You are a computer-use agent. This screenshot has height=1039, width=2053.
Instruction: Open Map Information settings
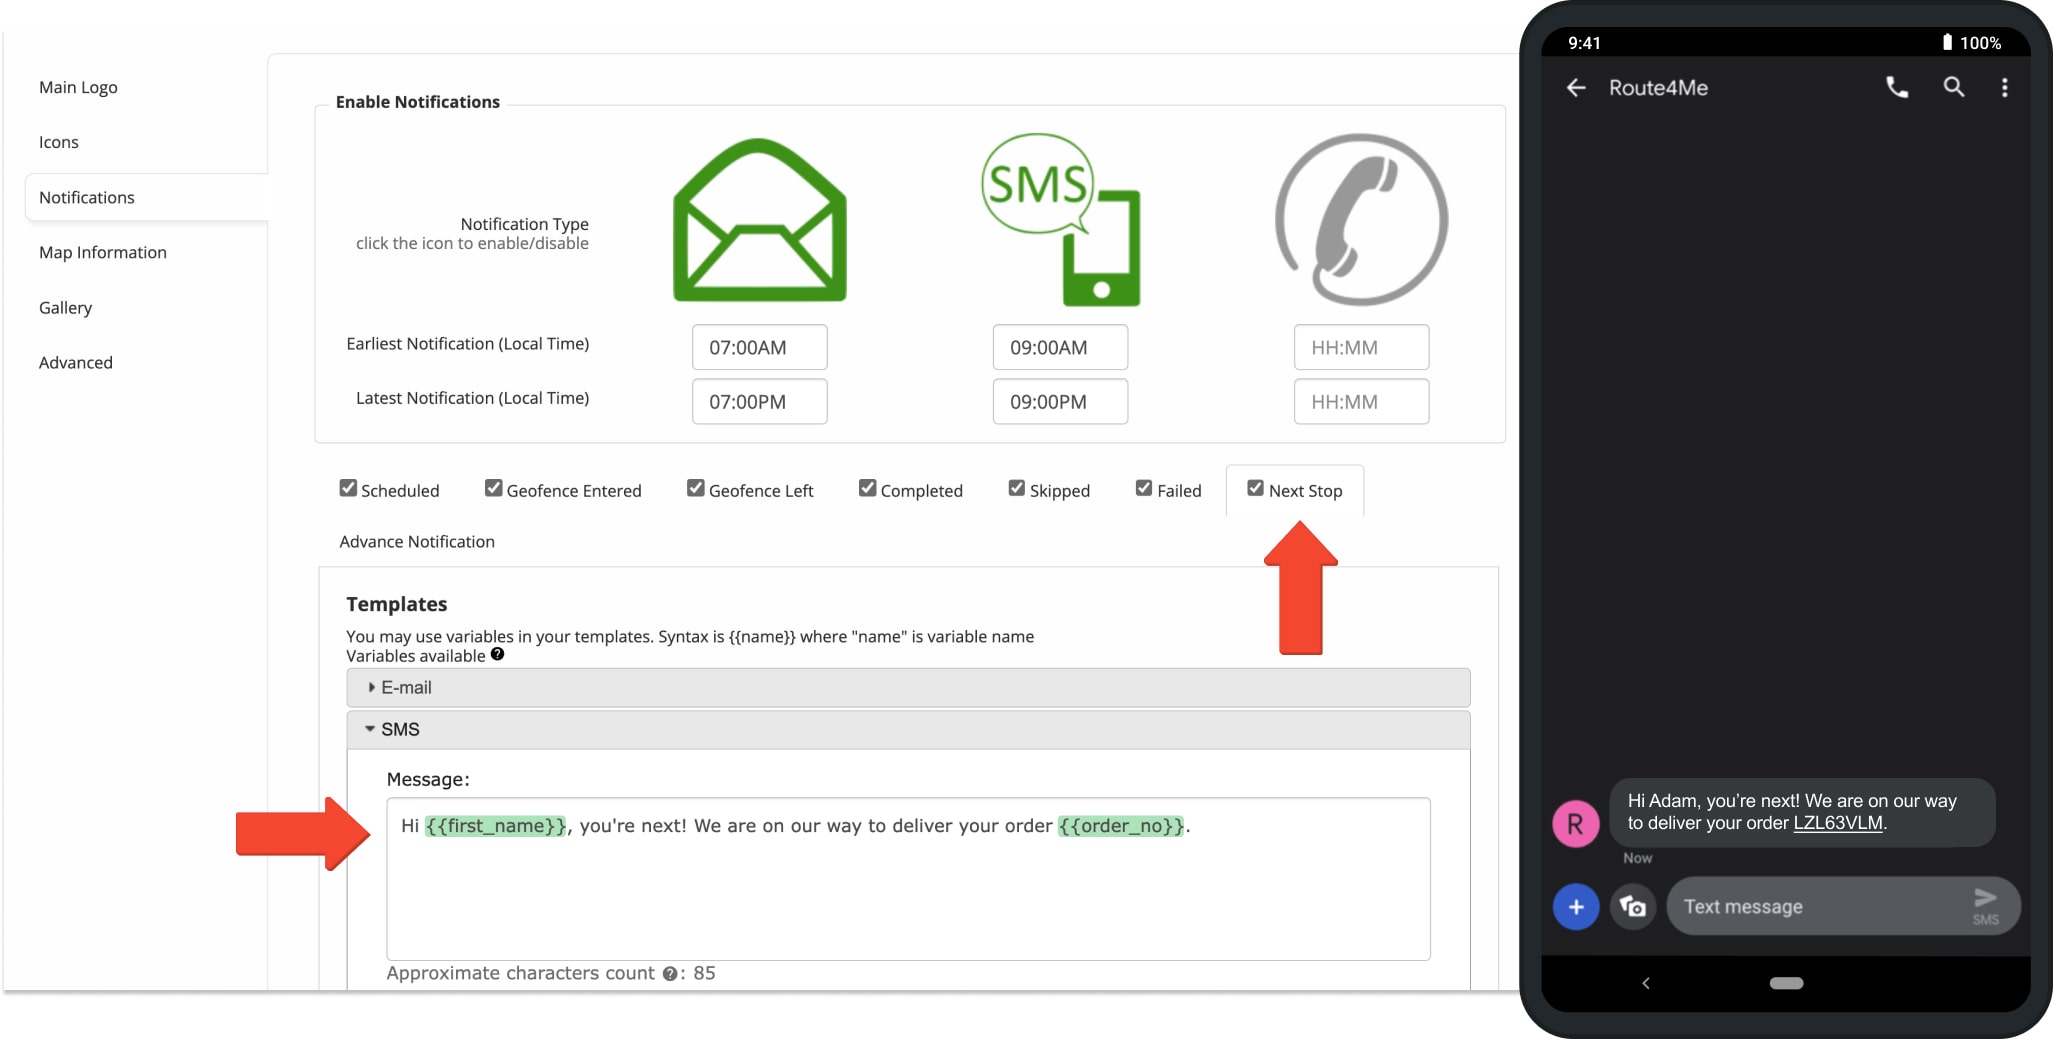[x=103, y=253]
